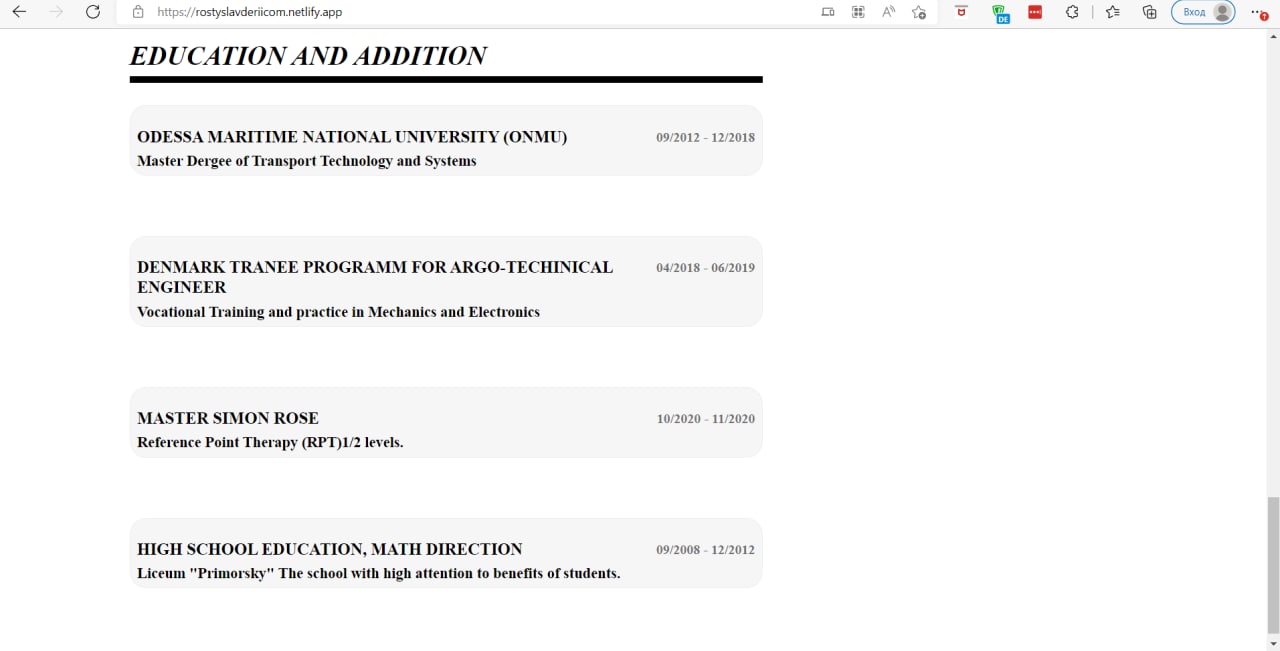Reload the current page
The width and height of the screenshot is (1280, 651).
coord(93,12)
